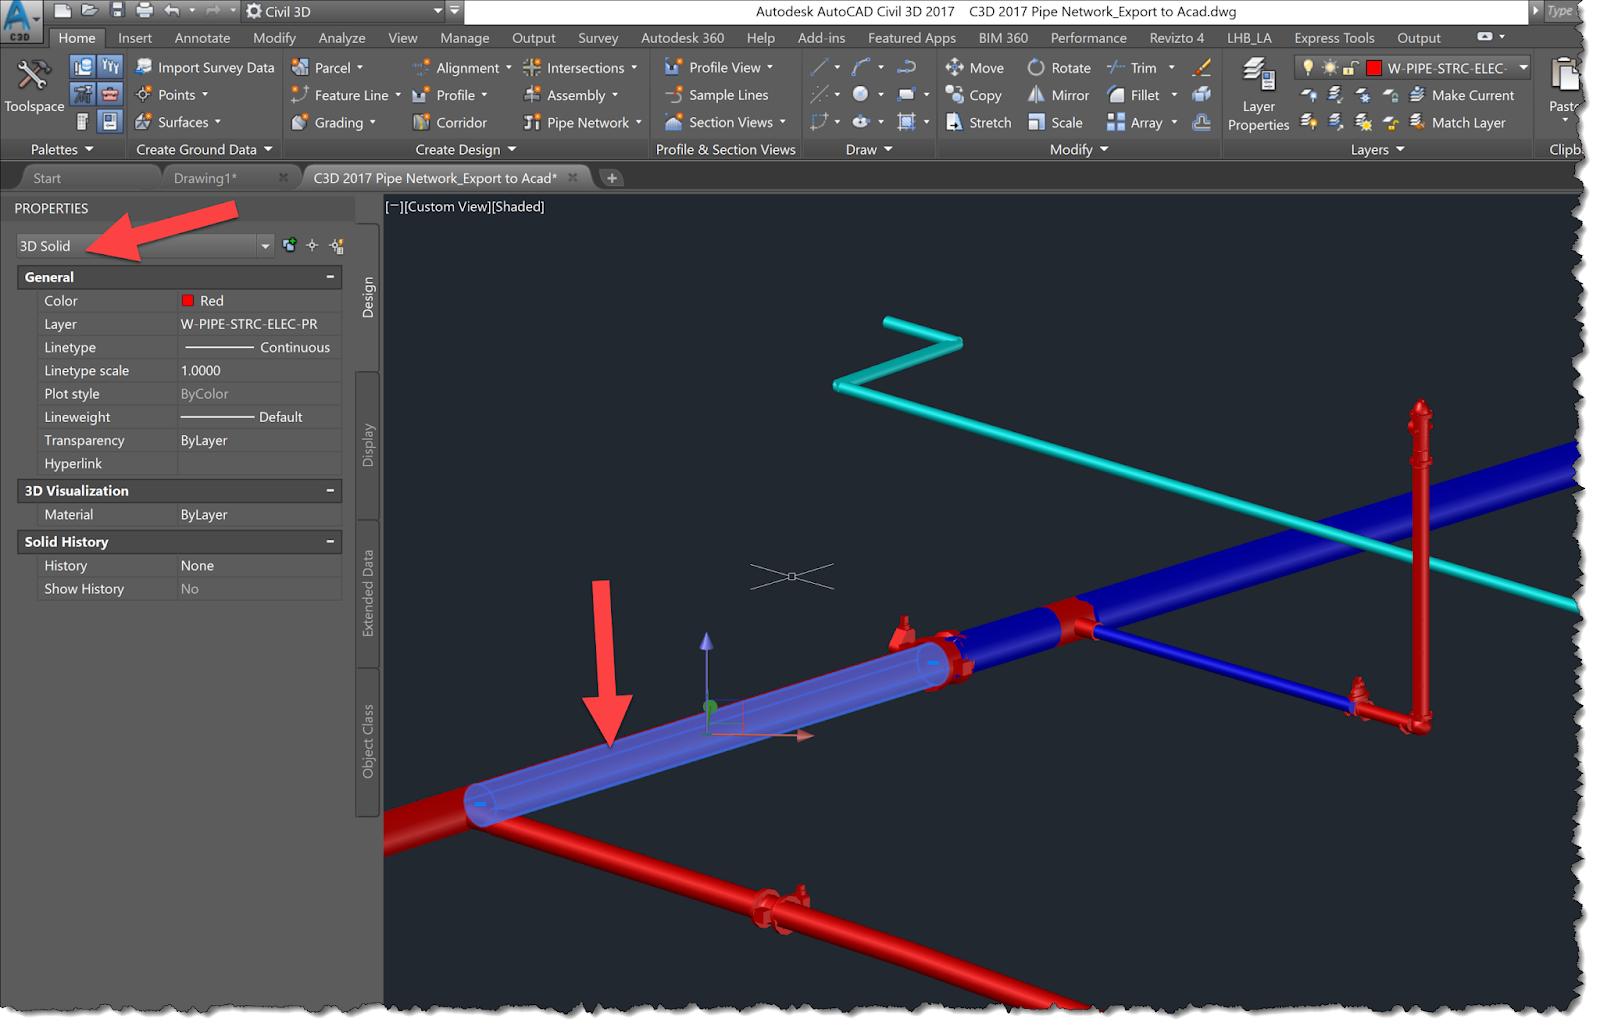Click the Profile View tool
The image size is (1600, 1030).
point(719,68)
